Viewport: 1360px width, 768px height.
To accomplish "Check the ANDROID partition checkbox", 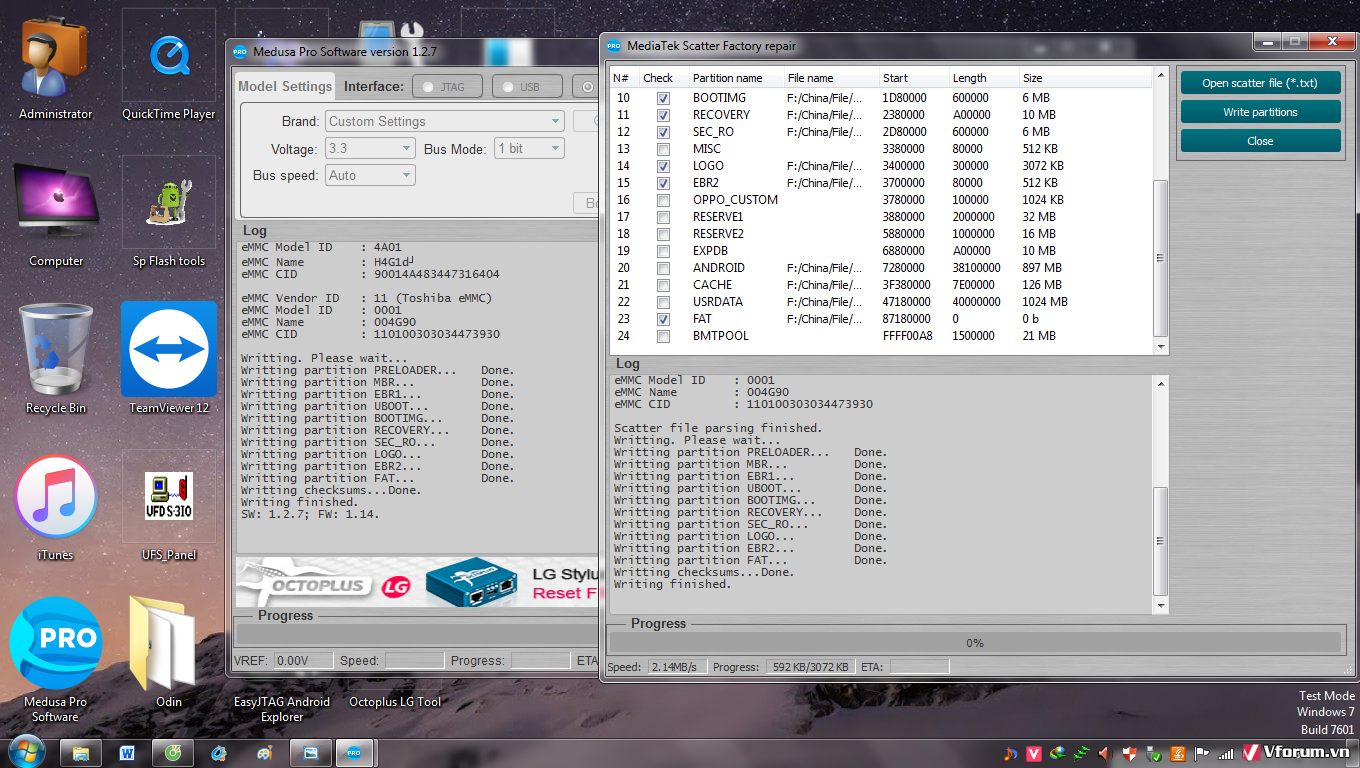I will [x=663, y=268].
